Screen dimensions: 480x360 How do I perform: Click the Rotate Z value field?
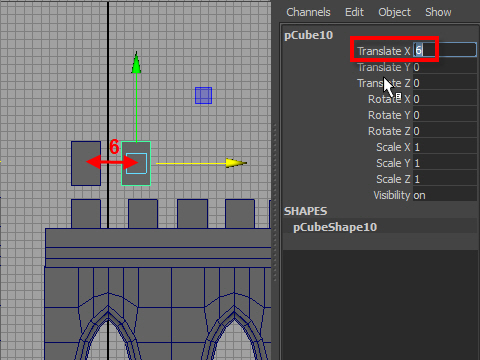pyautogui.click(x=445, y=131)
